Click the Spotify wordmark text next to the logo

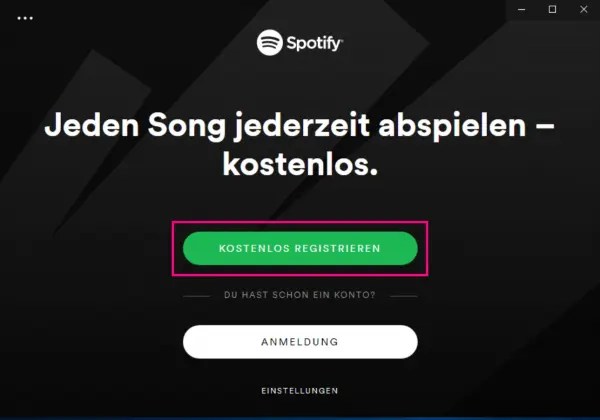click(x=315, y=43)
